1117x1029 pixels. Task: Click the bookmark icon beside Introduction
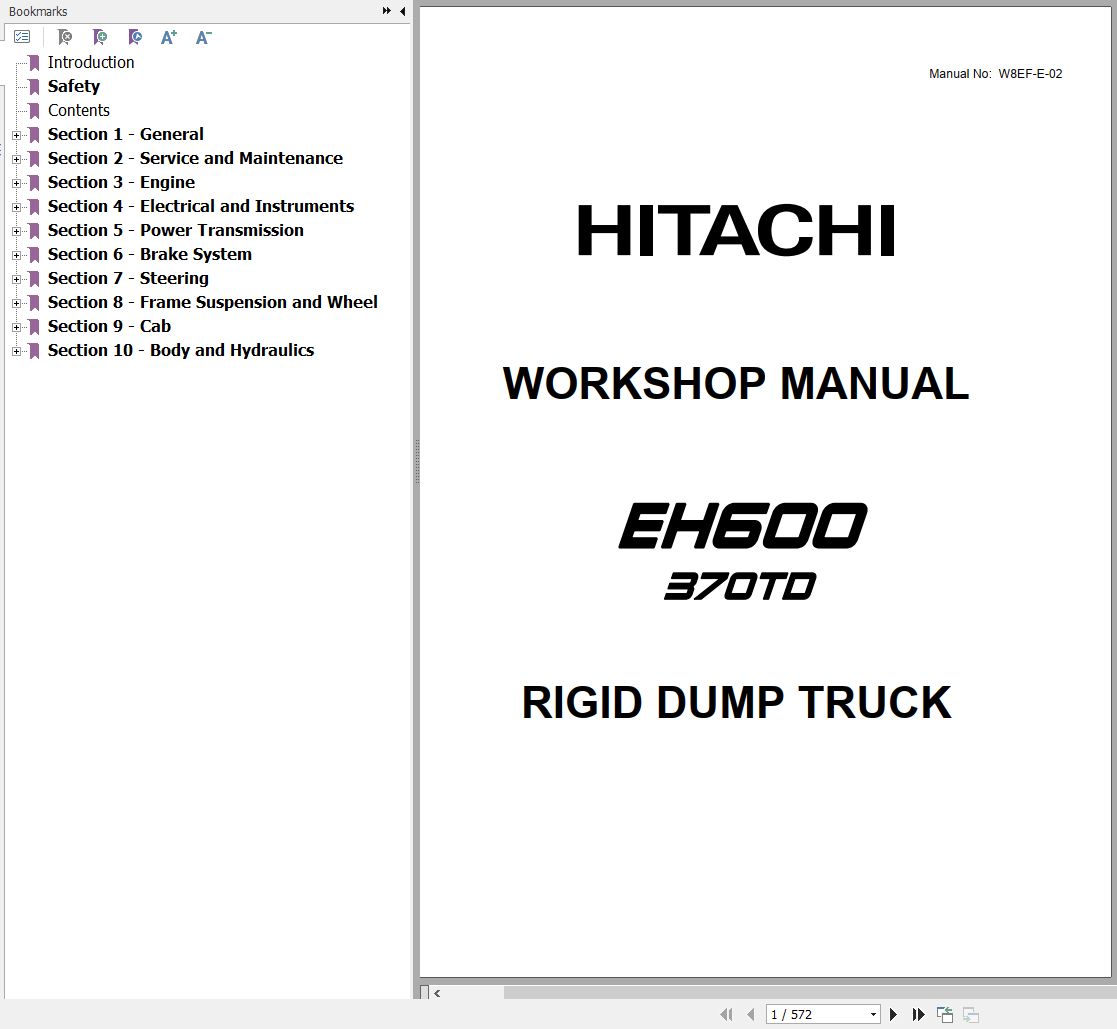point(33,63)
